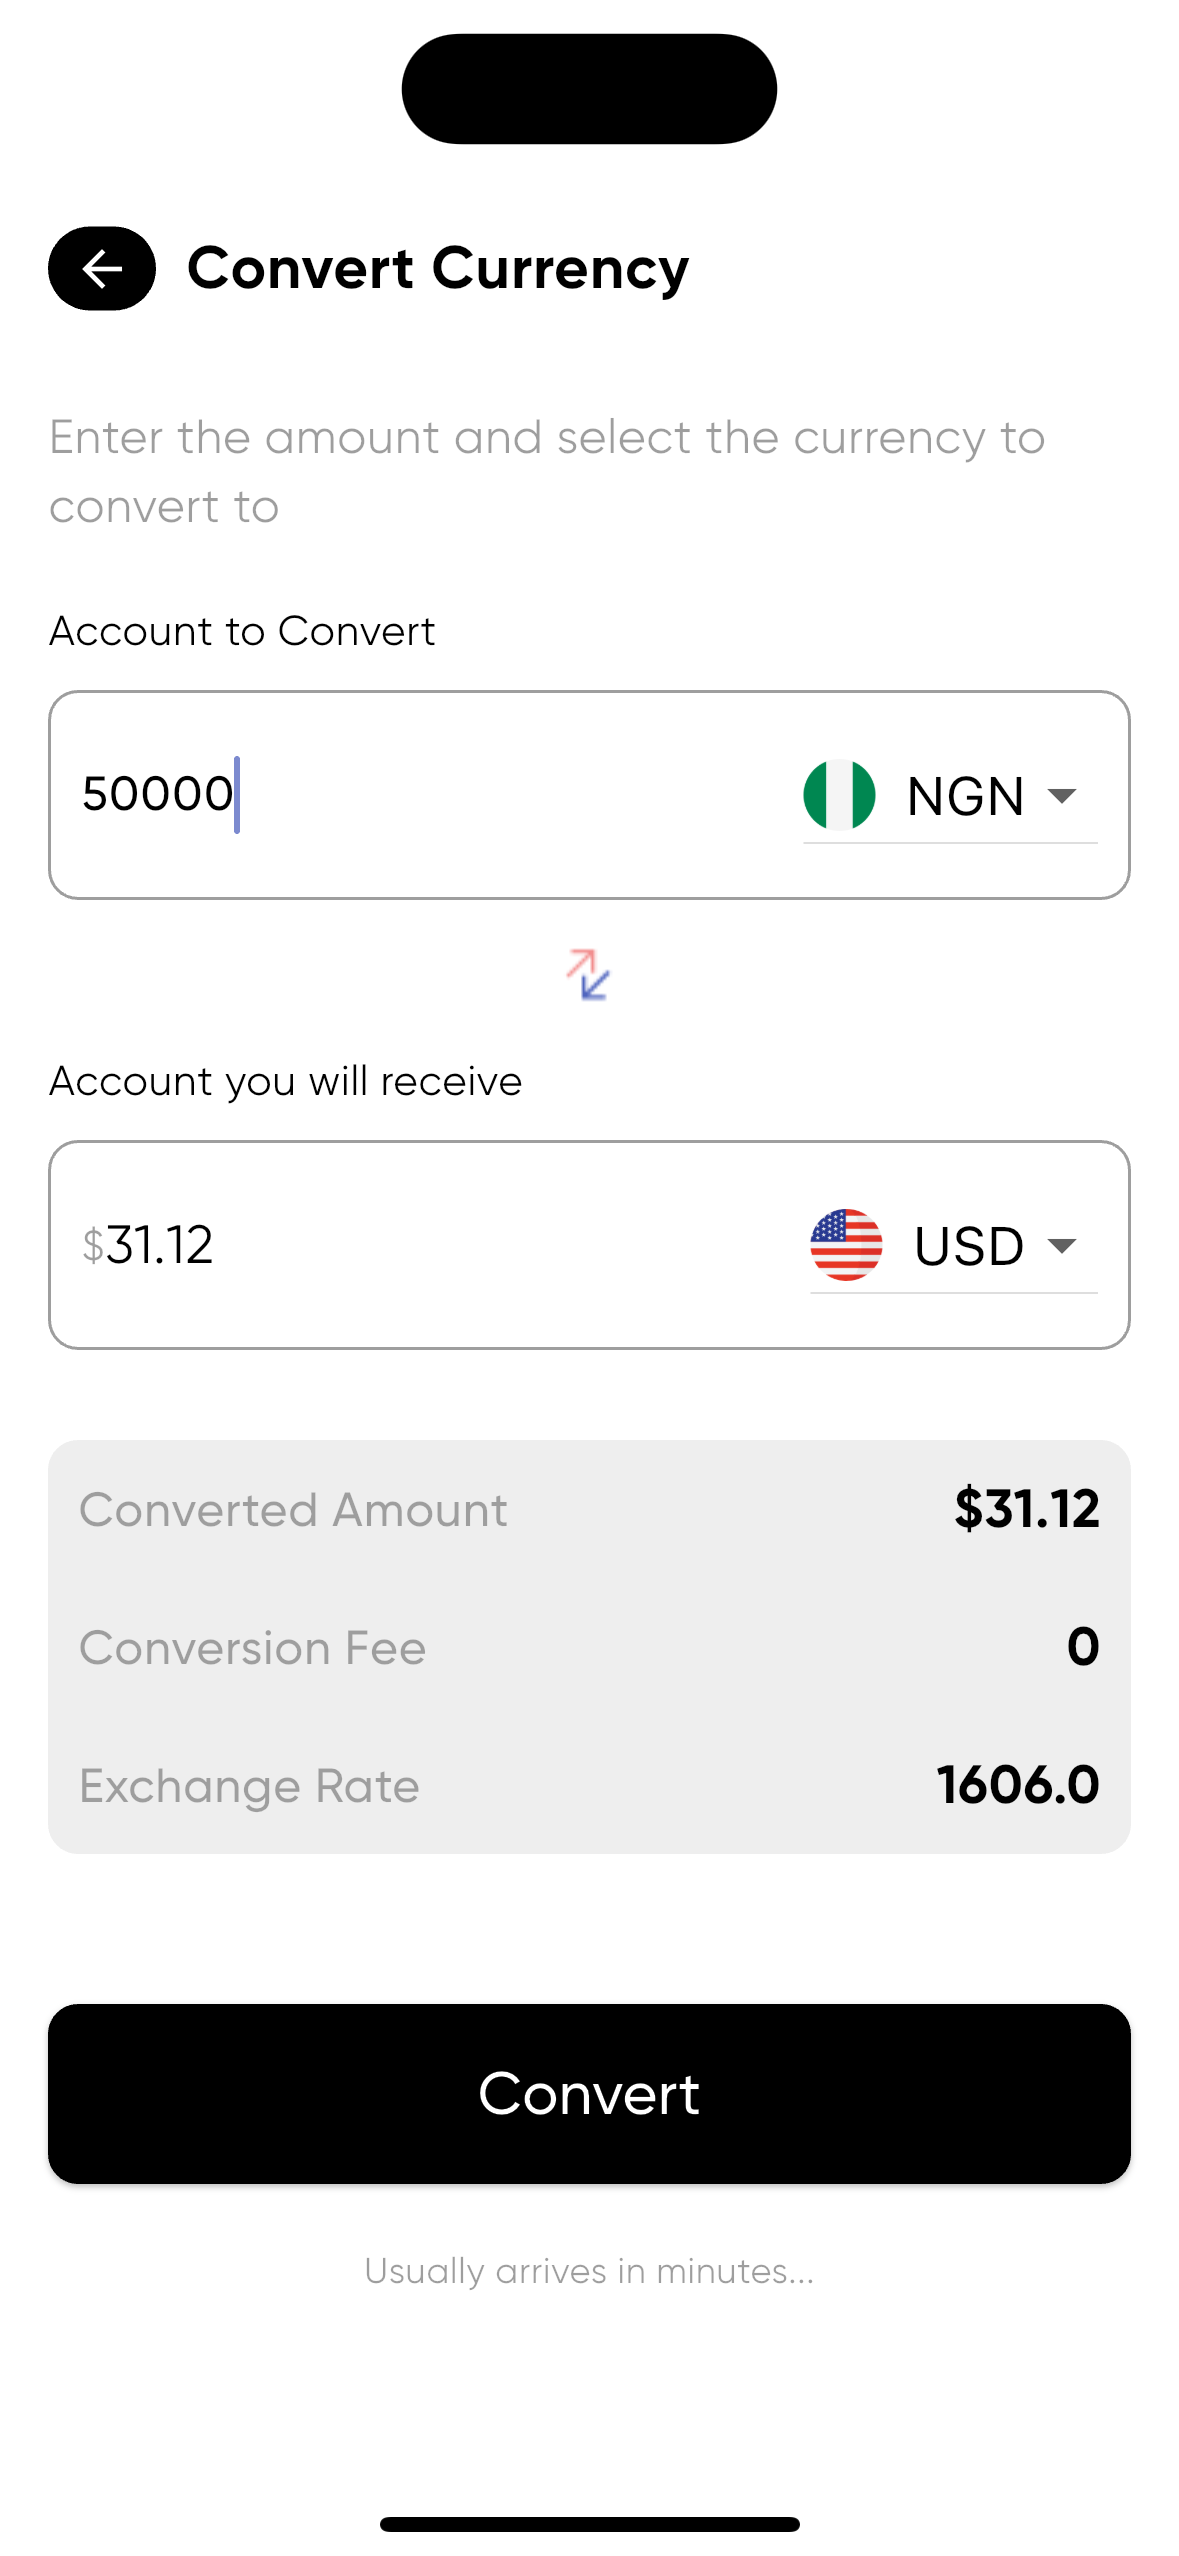Click the Convert button
This screenshot has width=1179, height=2556.
point(589,2093)
